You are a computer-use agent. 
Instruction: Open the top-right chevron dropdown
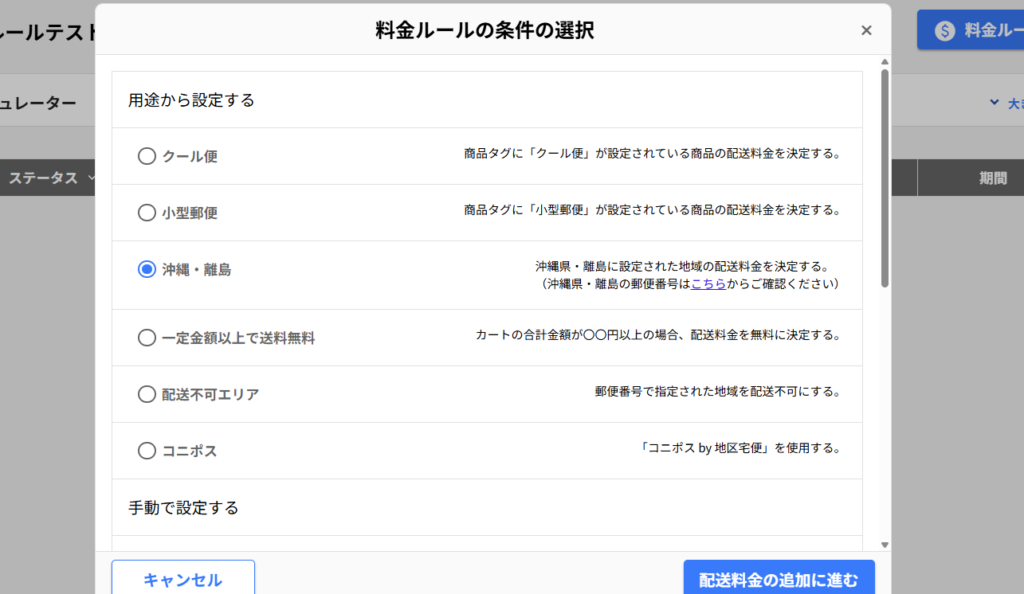(x=994, y=102)
